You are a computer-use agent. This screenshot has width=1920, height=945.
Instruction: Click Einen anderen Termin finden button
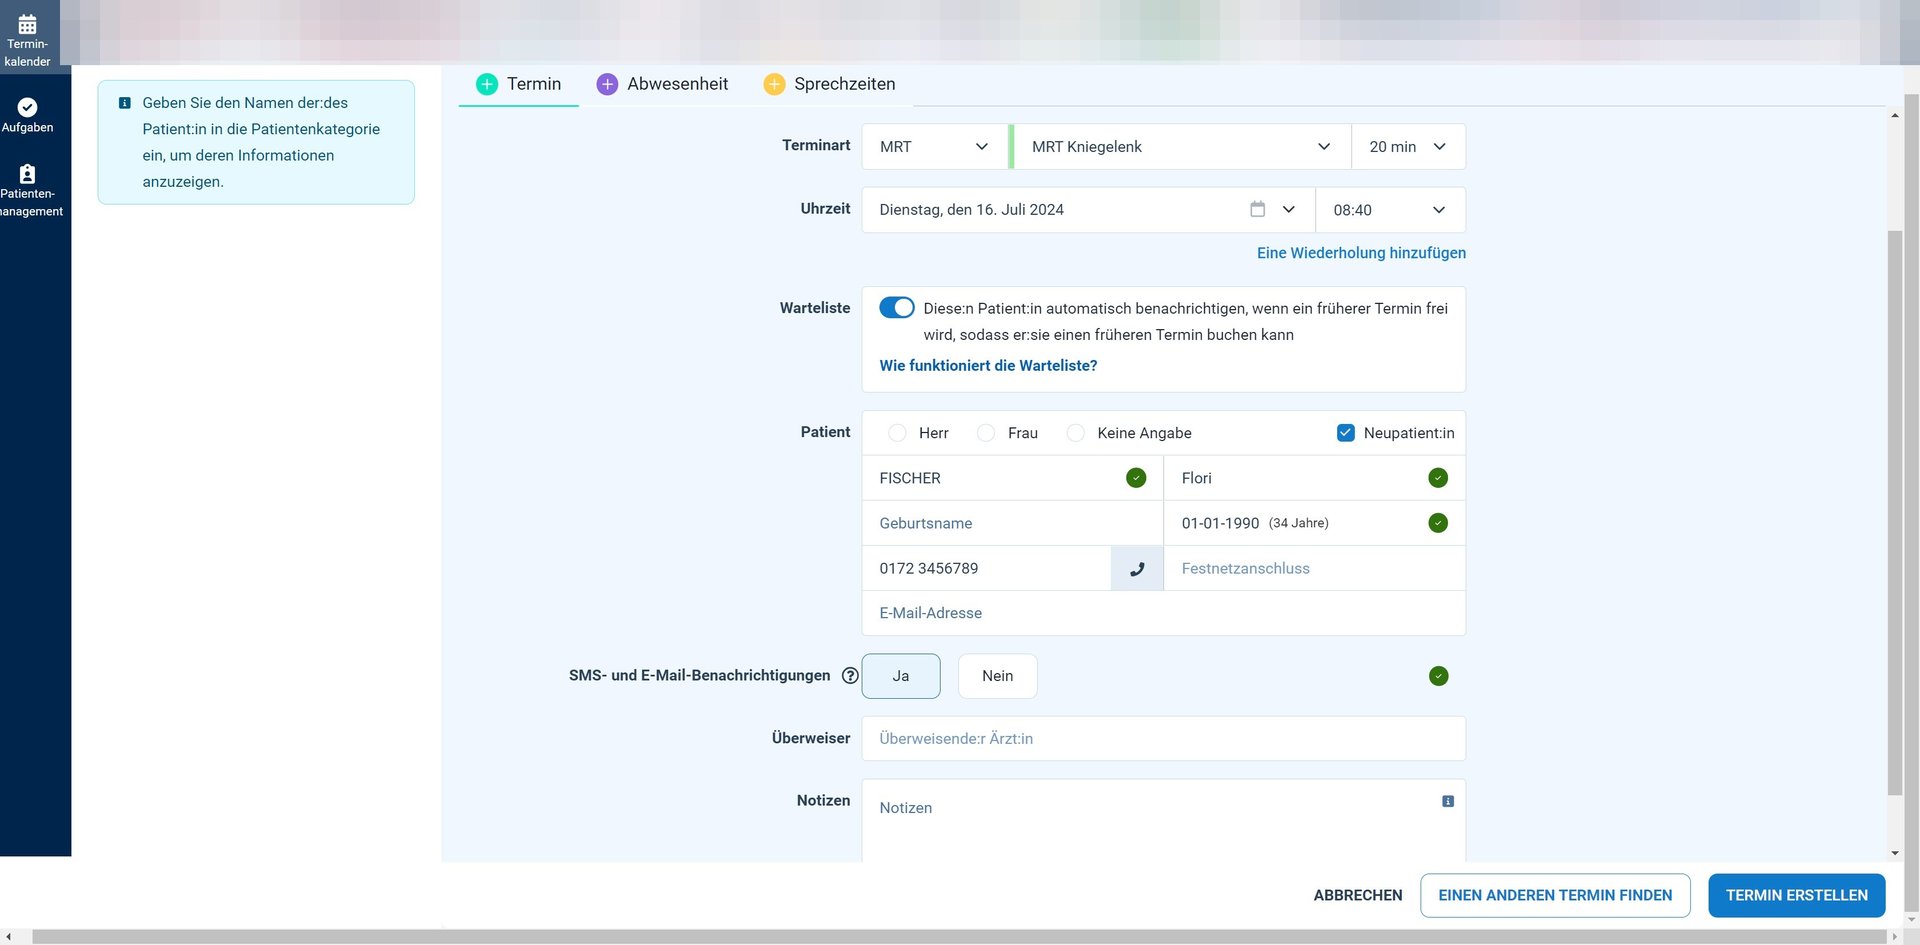coord(1555,895)
